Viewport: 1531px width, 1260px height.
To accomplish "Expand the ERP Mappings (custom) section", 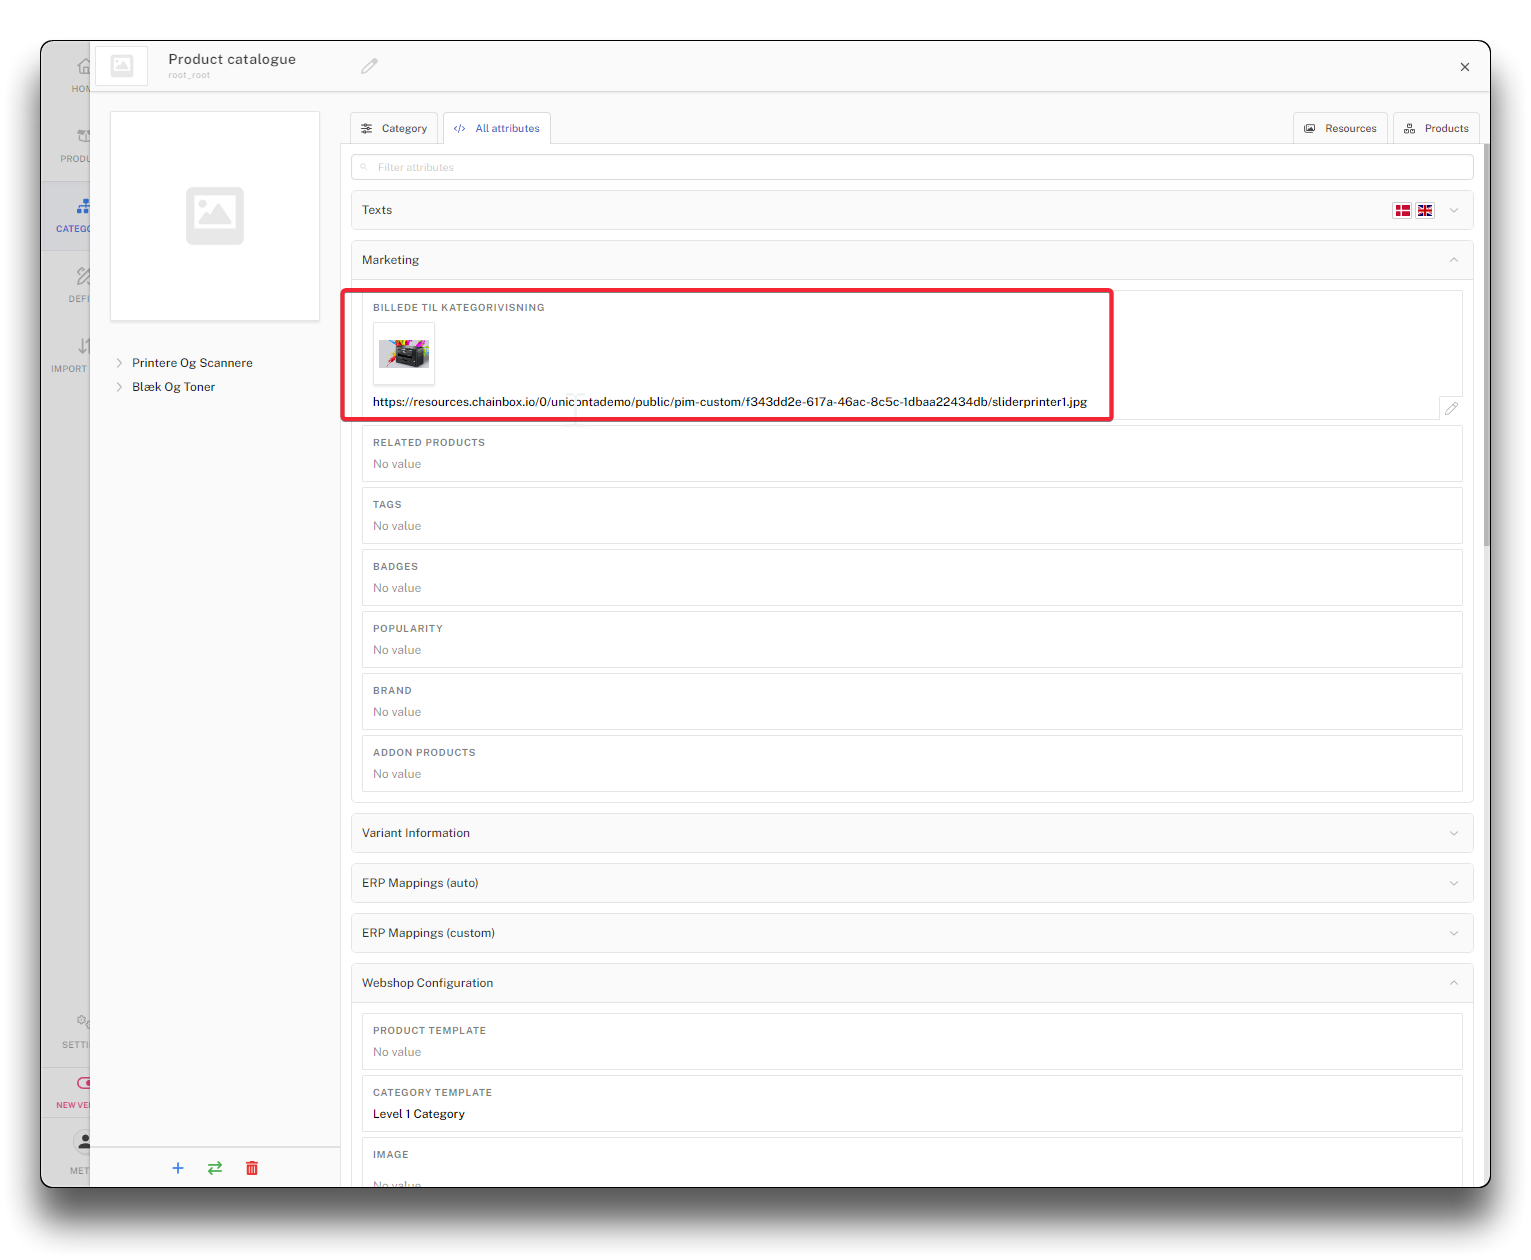I will [912, 933].
